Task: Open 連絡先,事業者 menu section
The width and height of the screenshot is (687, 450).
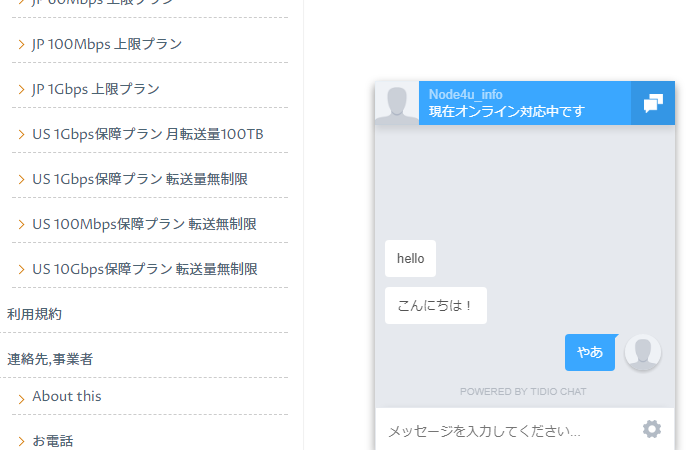Action: pyautogui.click(x=50, y=359)
